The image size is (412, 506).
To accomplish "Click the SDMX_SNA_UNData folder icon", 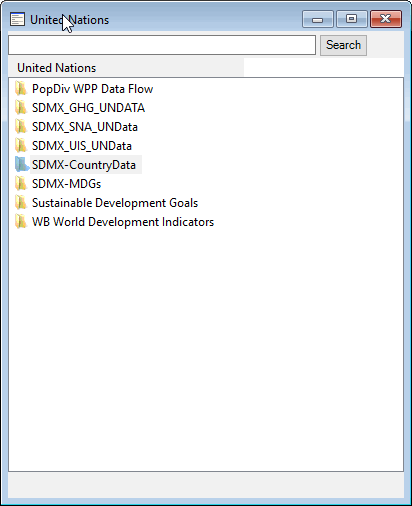I will (21, 127).
